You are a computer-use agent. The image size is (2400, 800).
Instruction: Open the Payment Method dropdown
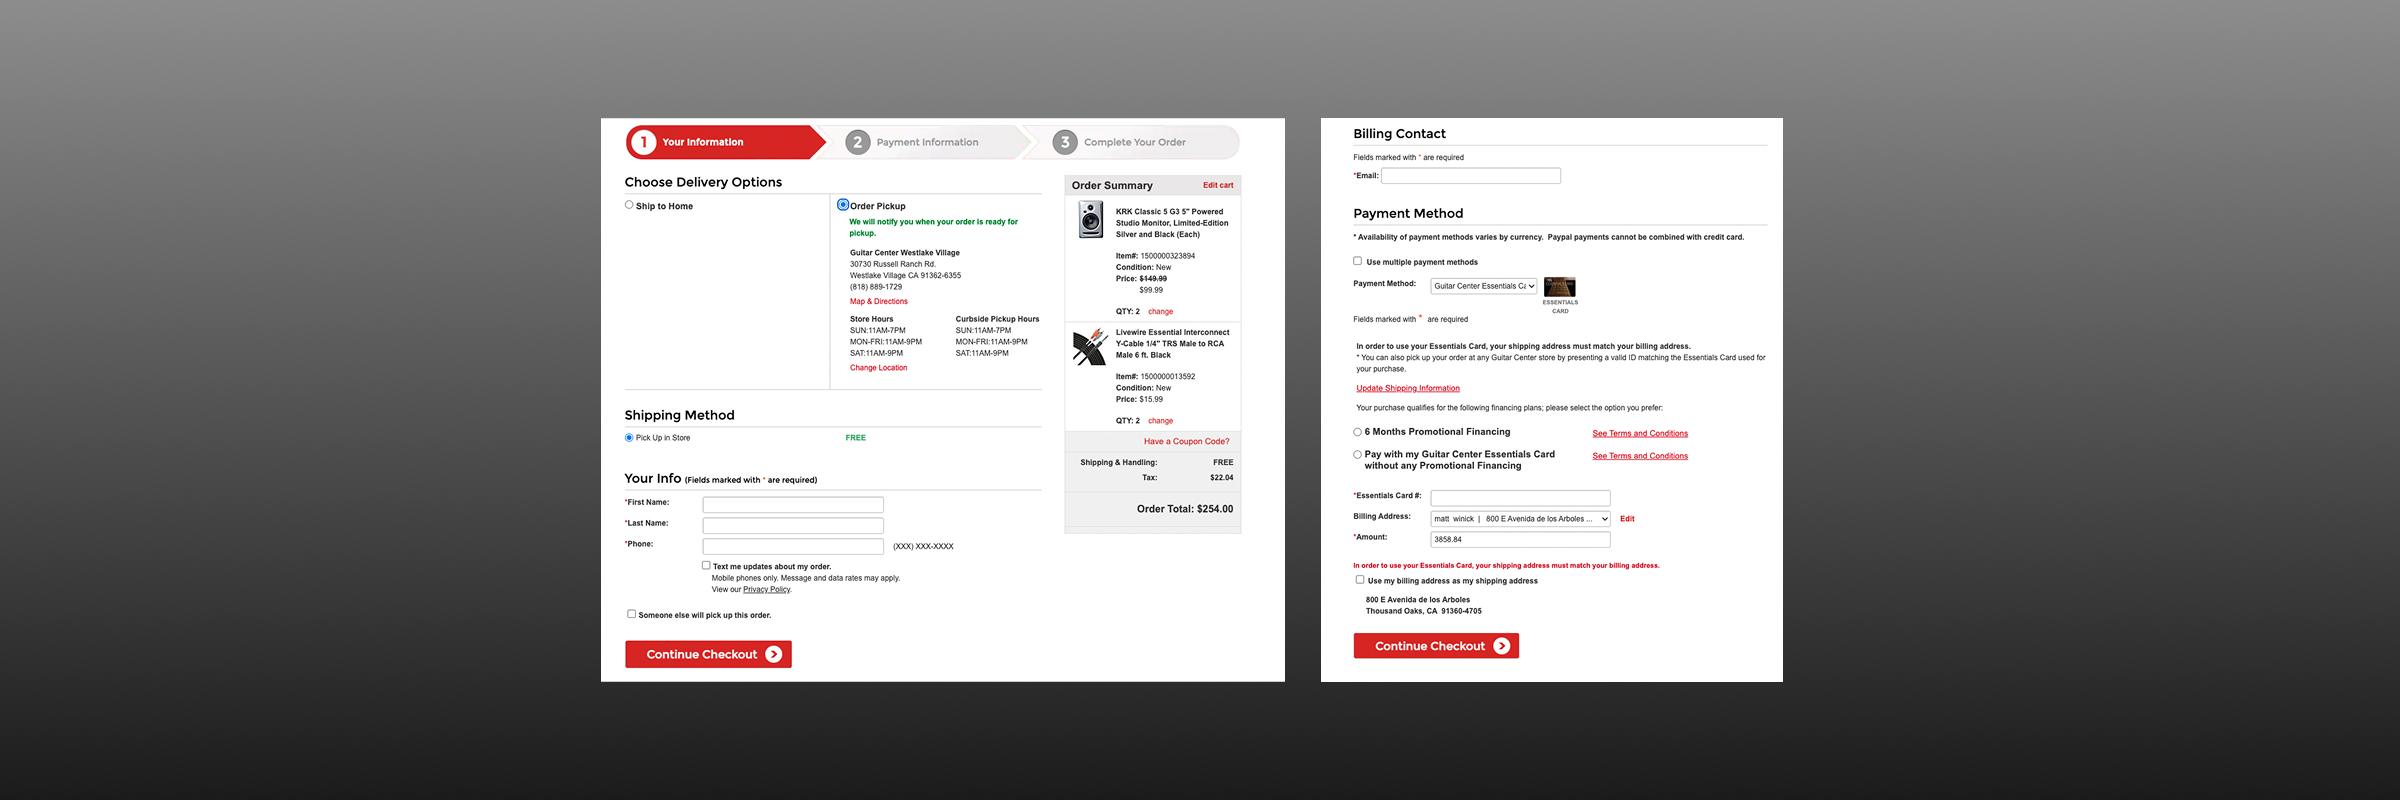[x=1483, y=286]
